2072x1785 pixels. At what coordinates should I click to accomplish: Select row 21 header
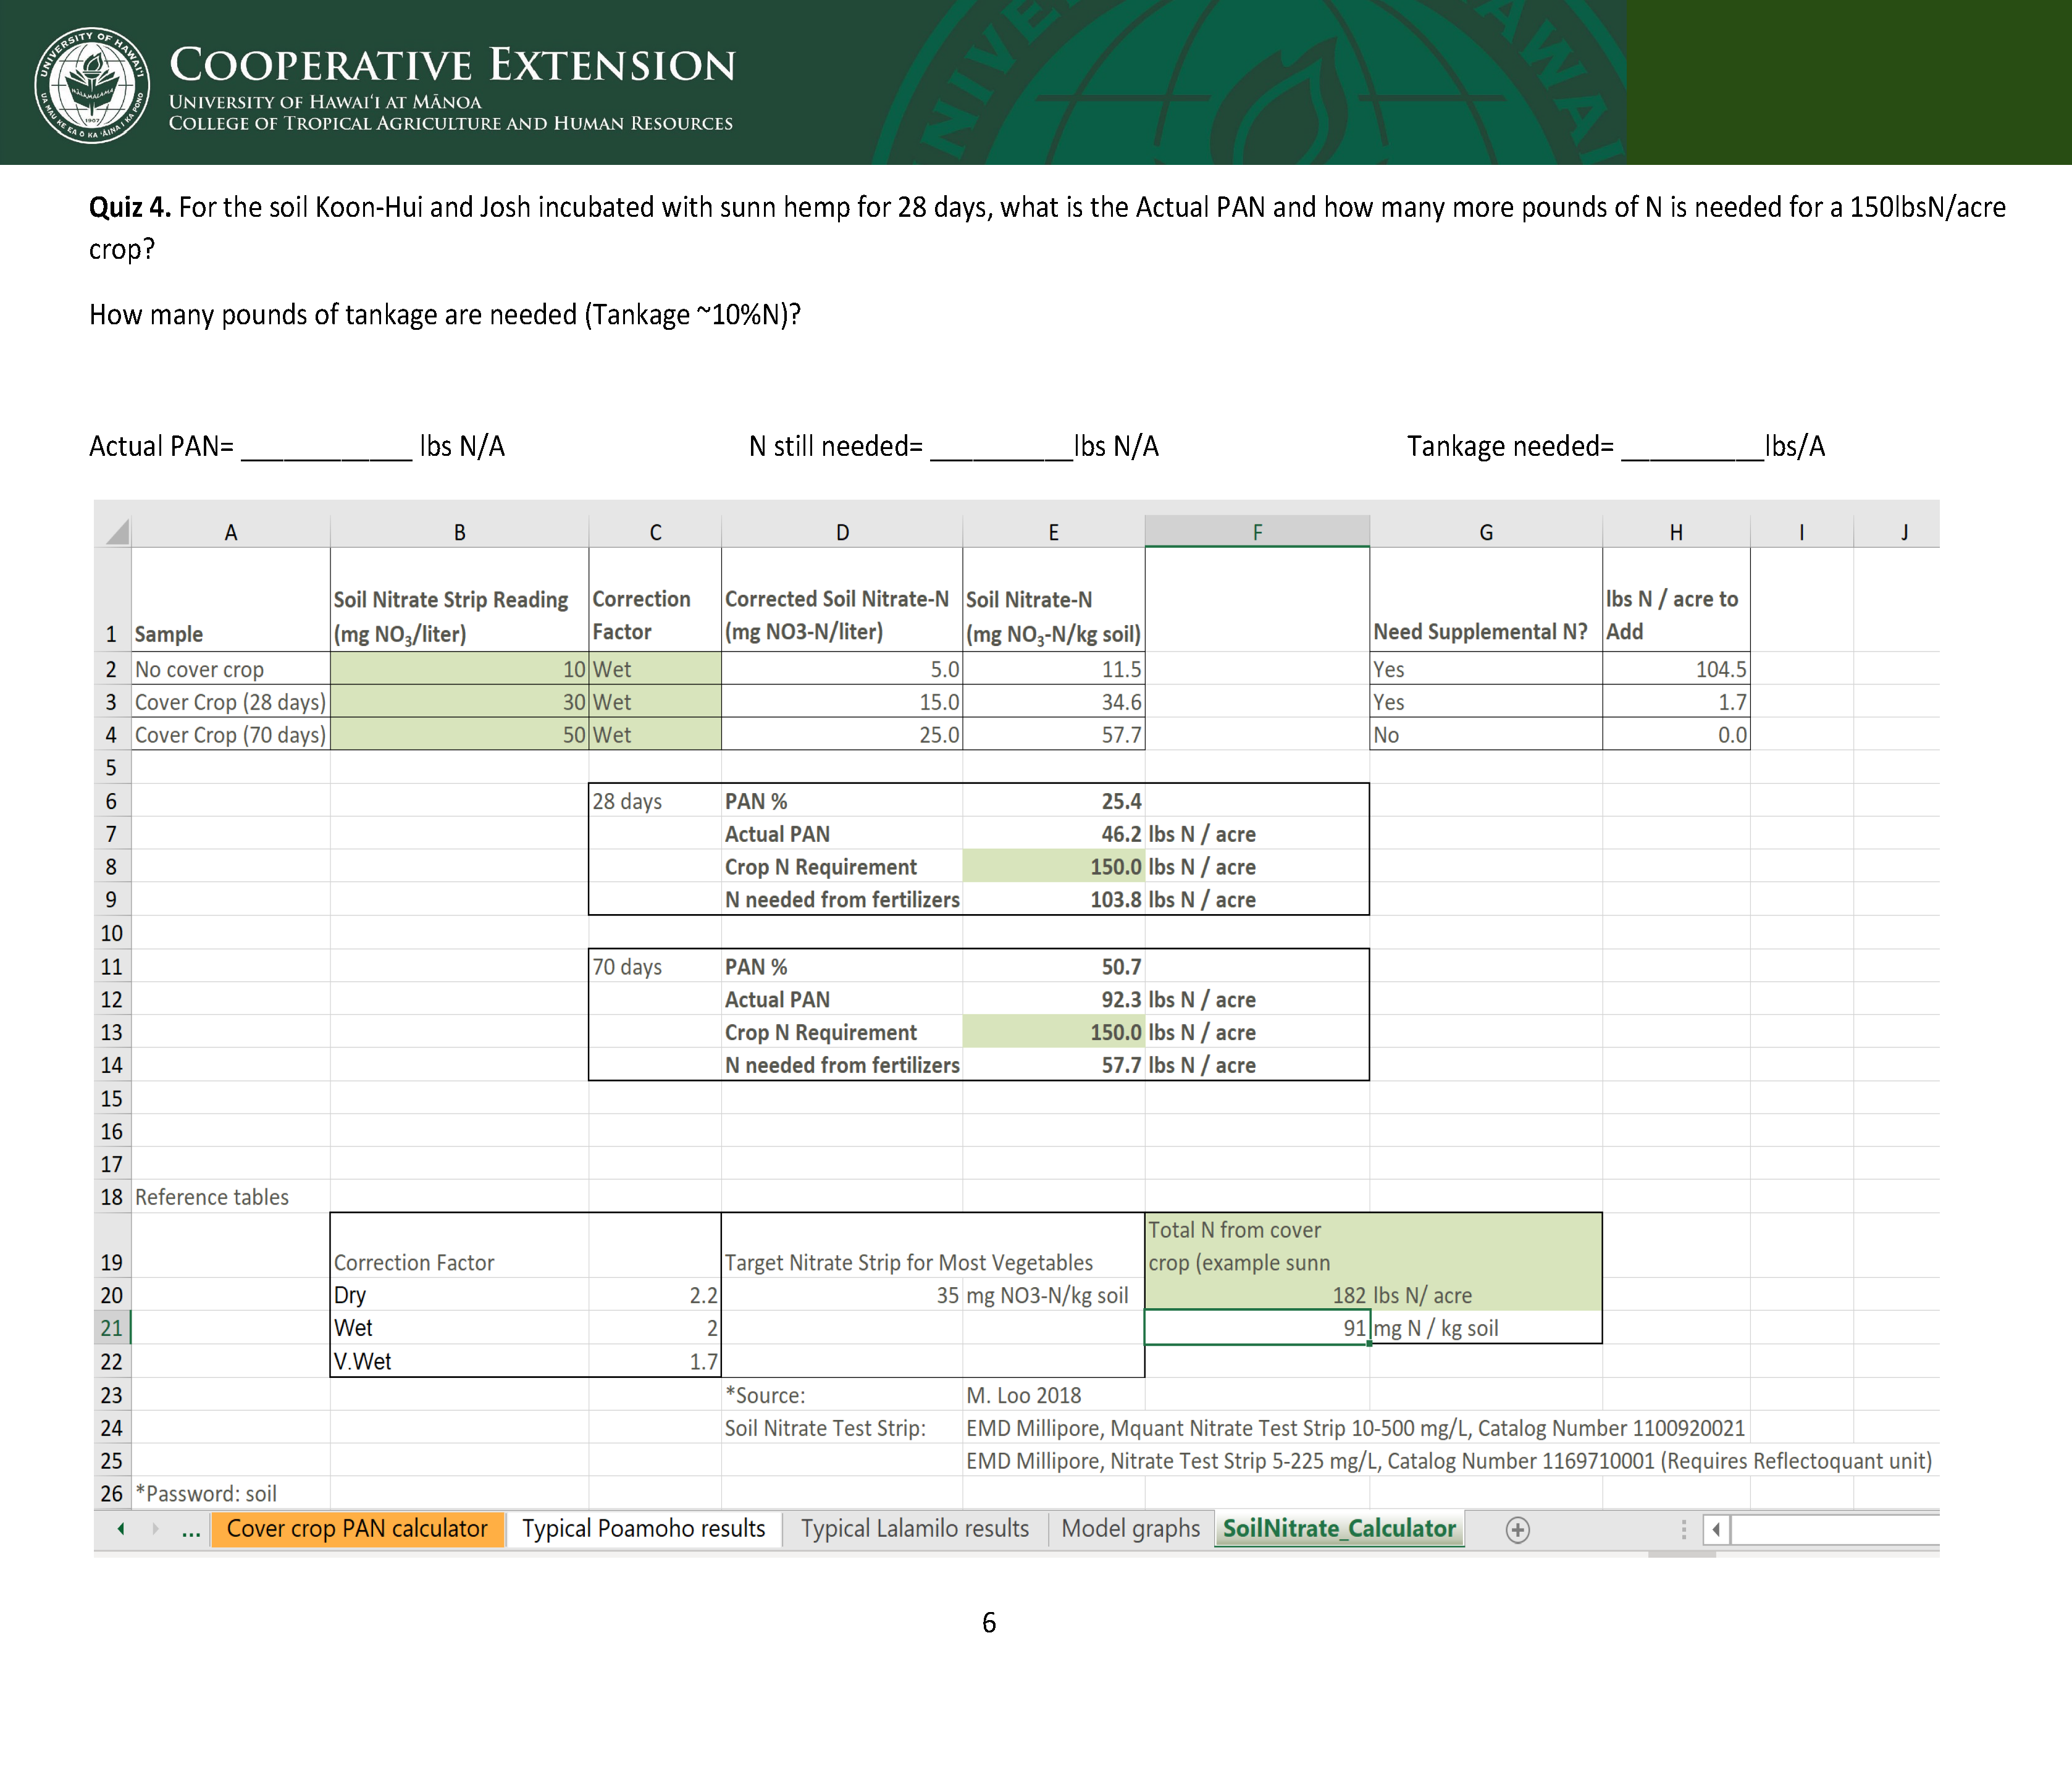click(x=111, y=1328)
